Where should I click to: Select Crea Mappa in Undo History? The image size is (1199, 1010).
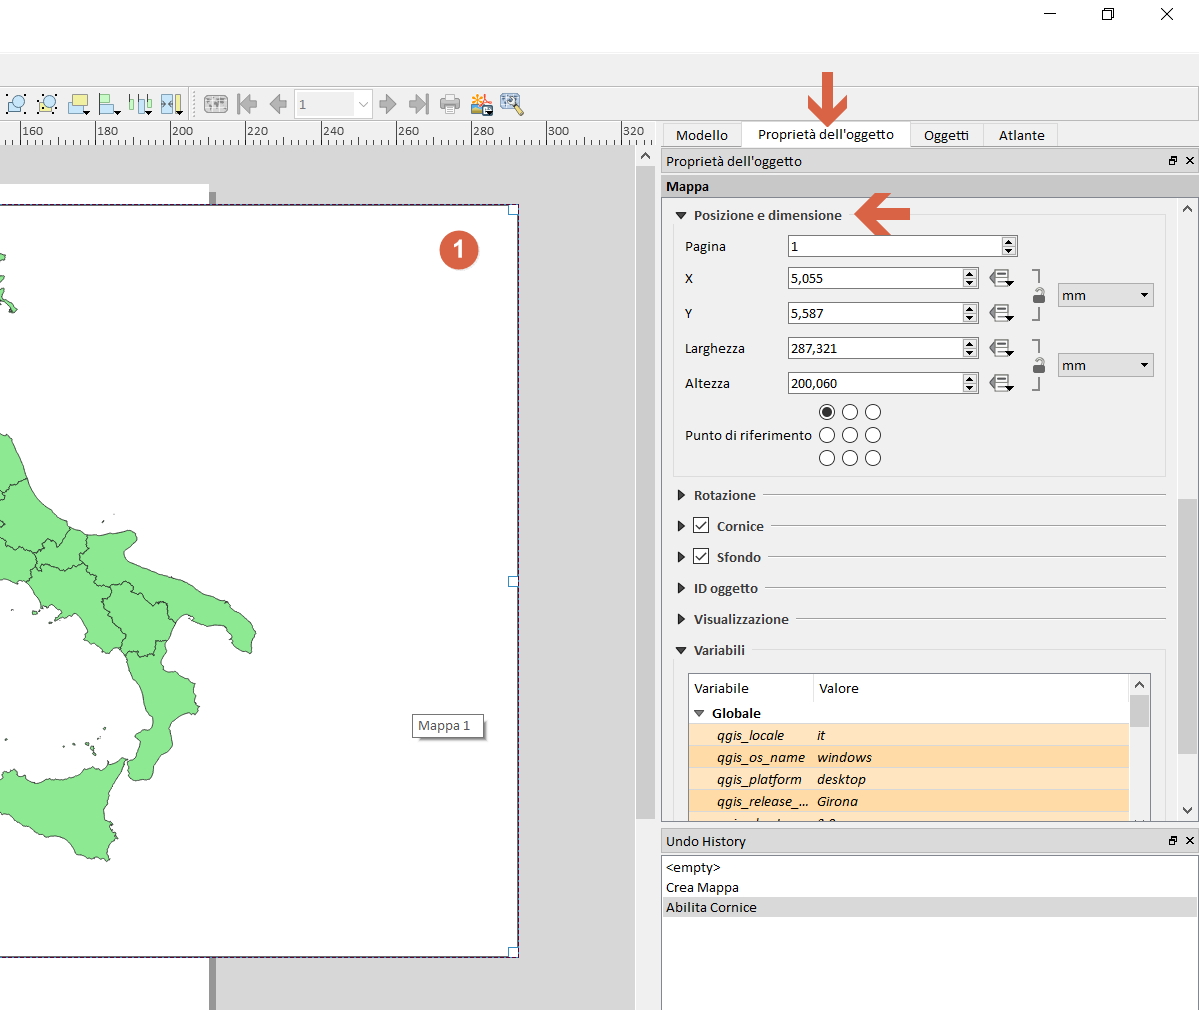703,888
